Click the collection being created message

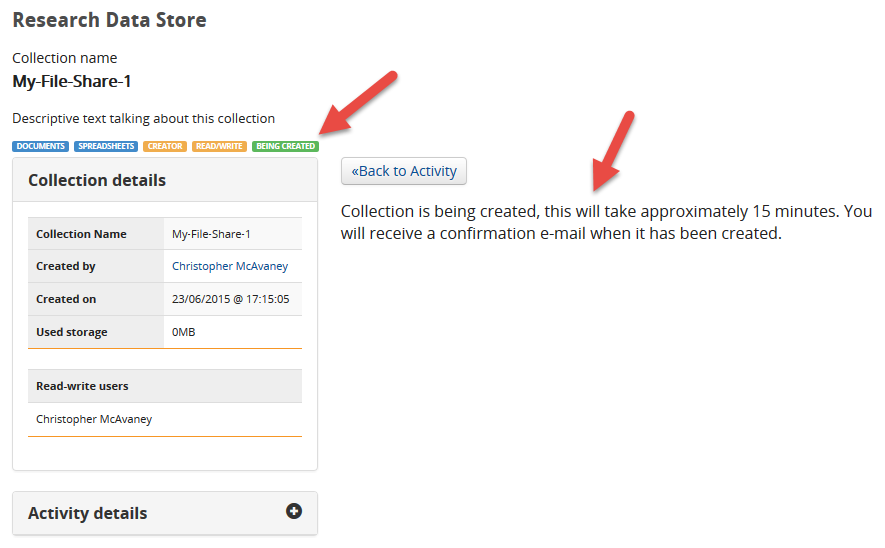(606, 222)
